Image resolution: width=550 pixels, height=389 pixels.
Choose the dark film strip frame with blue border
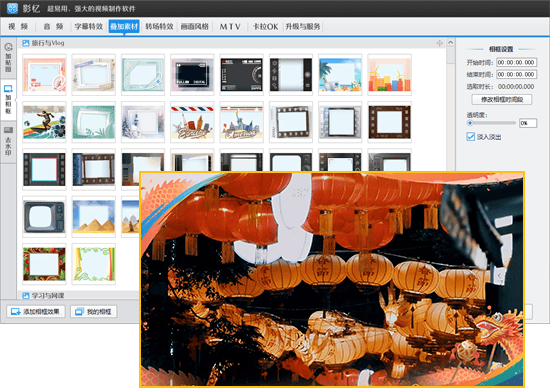click(x=44, y=169)
